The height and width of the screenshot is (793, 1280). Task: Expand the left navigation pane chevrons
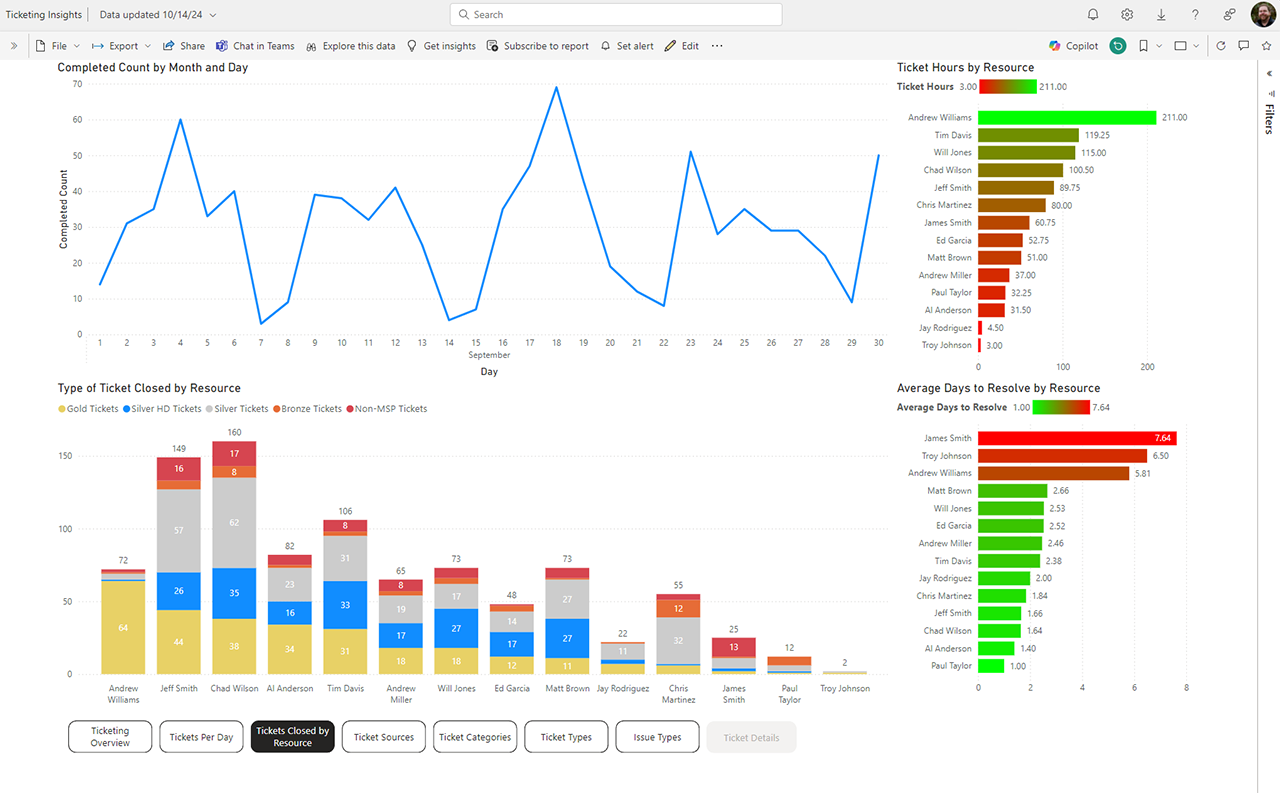14,46
